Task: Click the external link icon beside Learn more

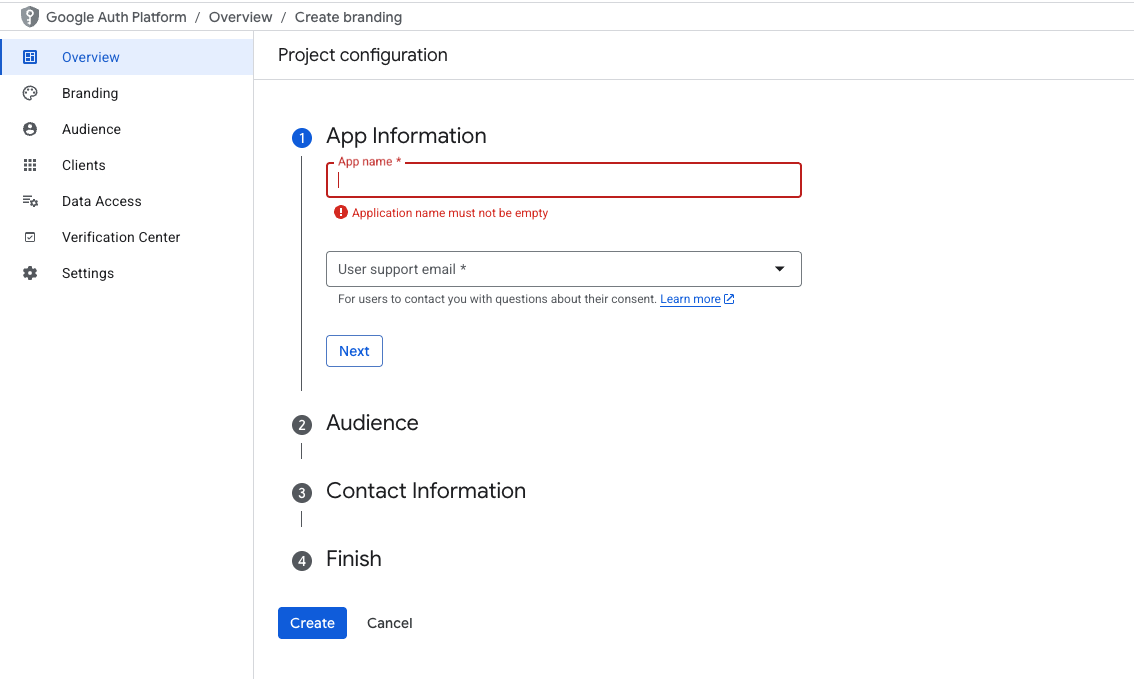Action: pos(729,299)
